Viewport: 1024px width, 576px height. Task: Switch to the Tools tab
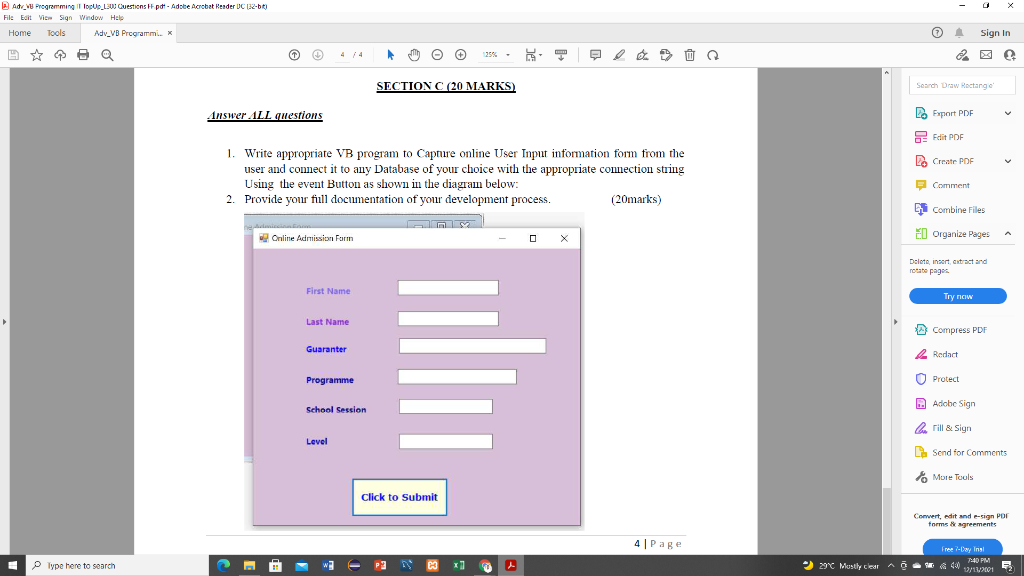click(56, 32)
